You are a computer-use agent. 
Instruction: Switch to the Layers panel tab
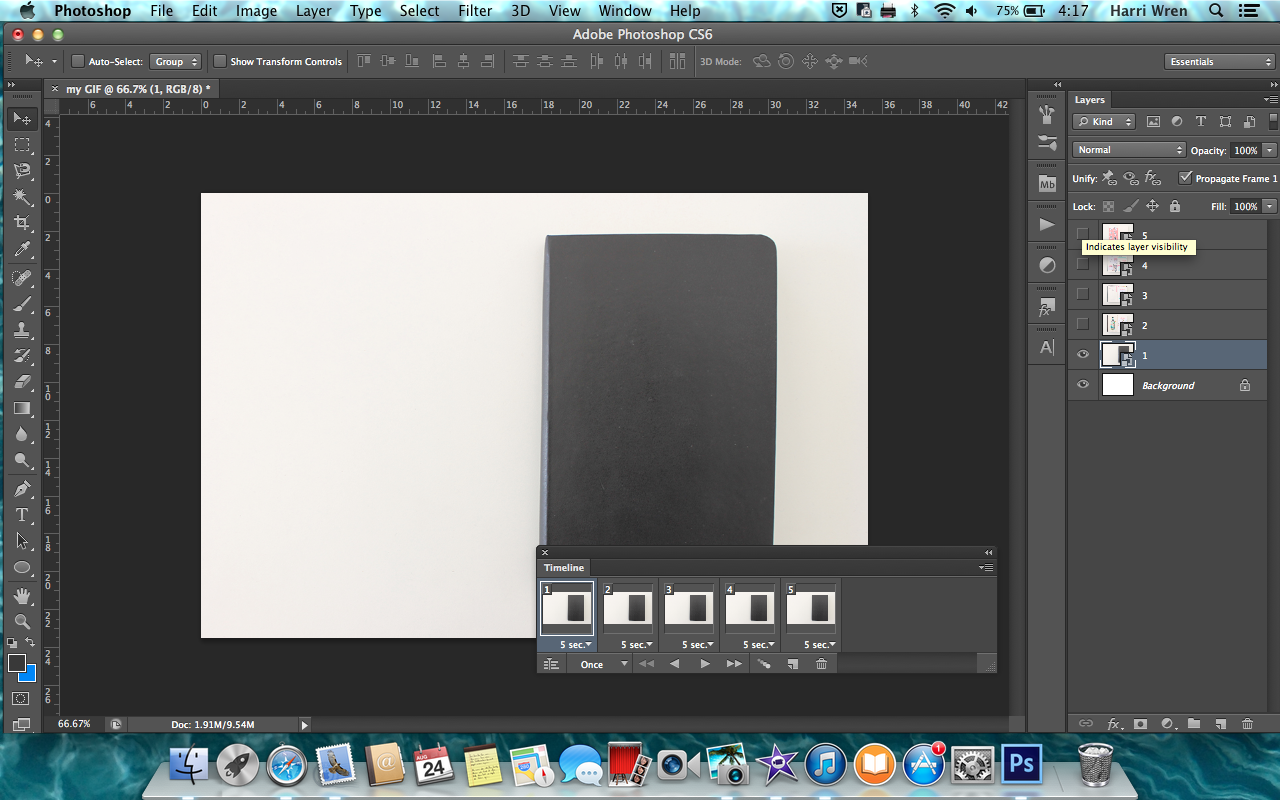click(1090, 100)
